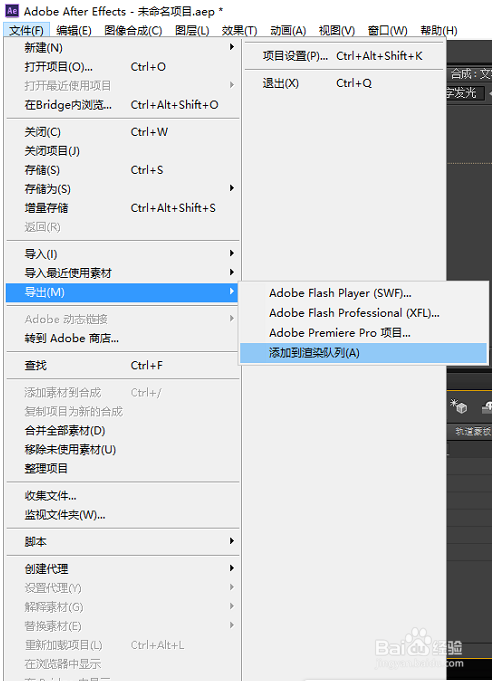Expand the 脚本 submenu
Screen dimensions: 492x681
pos(122,542)
